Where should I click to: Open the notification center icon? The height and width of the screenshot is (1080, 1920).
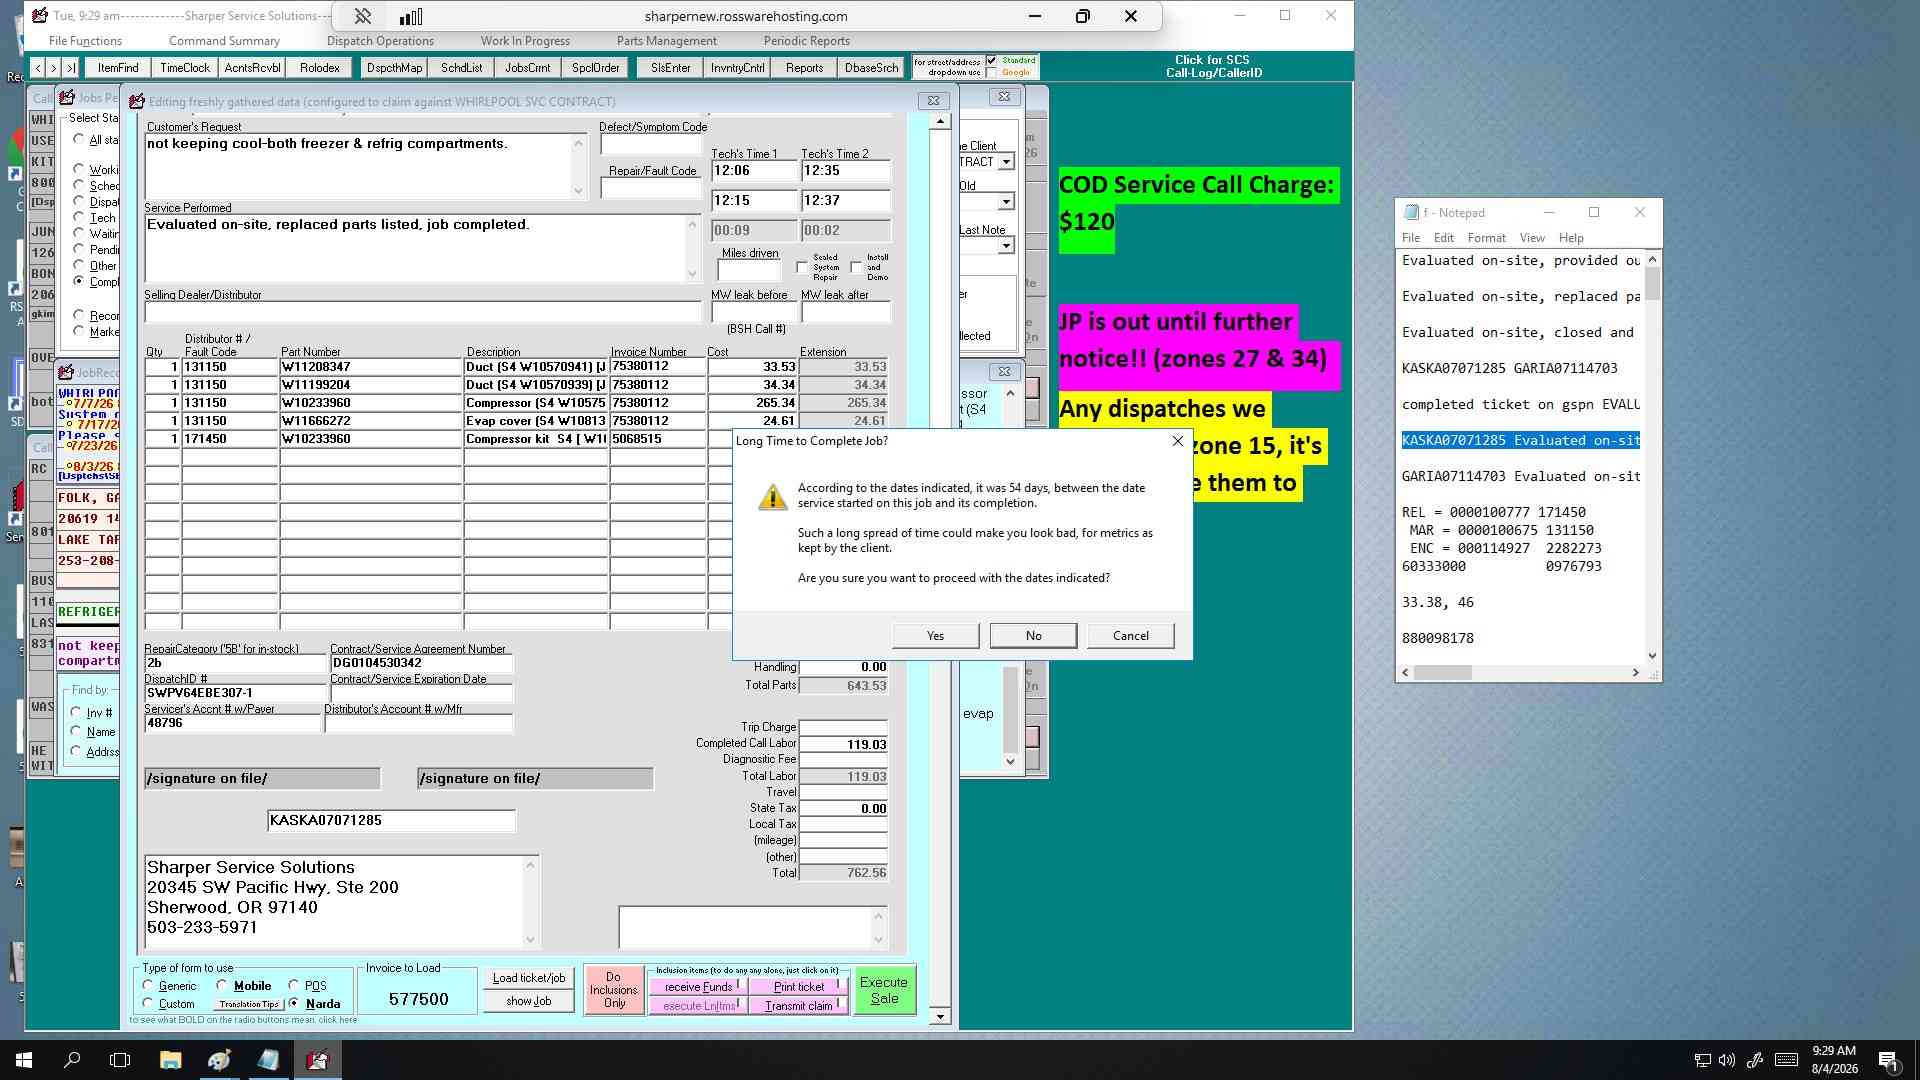click(x=1888, y=1060)
